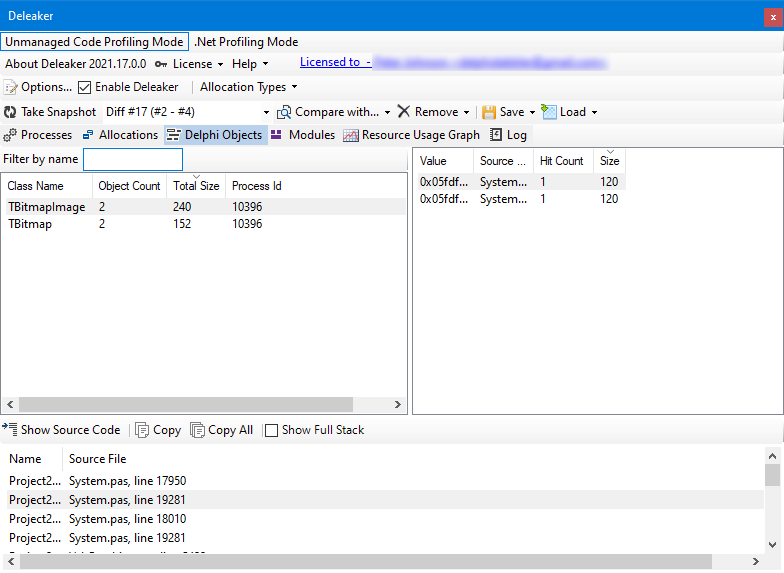Sort by the Hit Count column header

click(x=563, y=161)
